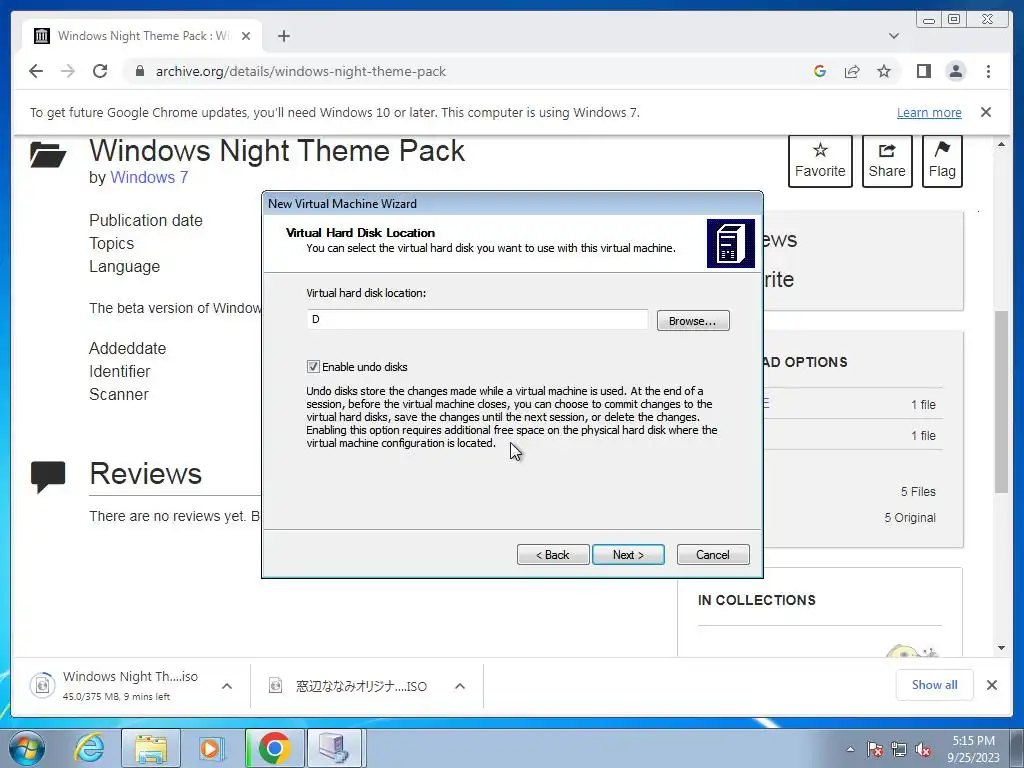Click the '5 Files' download text
The height and width of the screenshot is (768, 1024).
click(x=918, y=492)
